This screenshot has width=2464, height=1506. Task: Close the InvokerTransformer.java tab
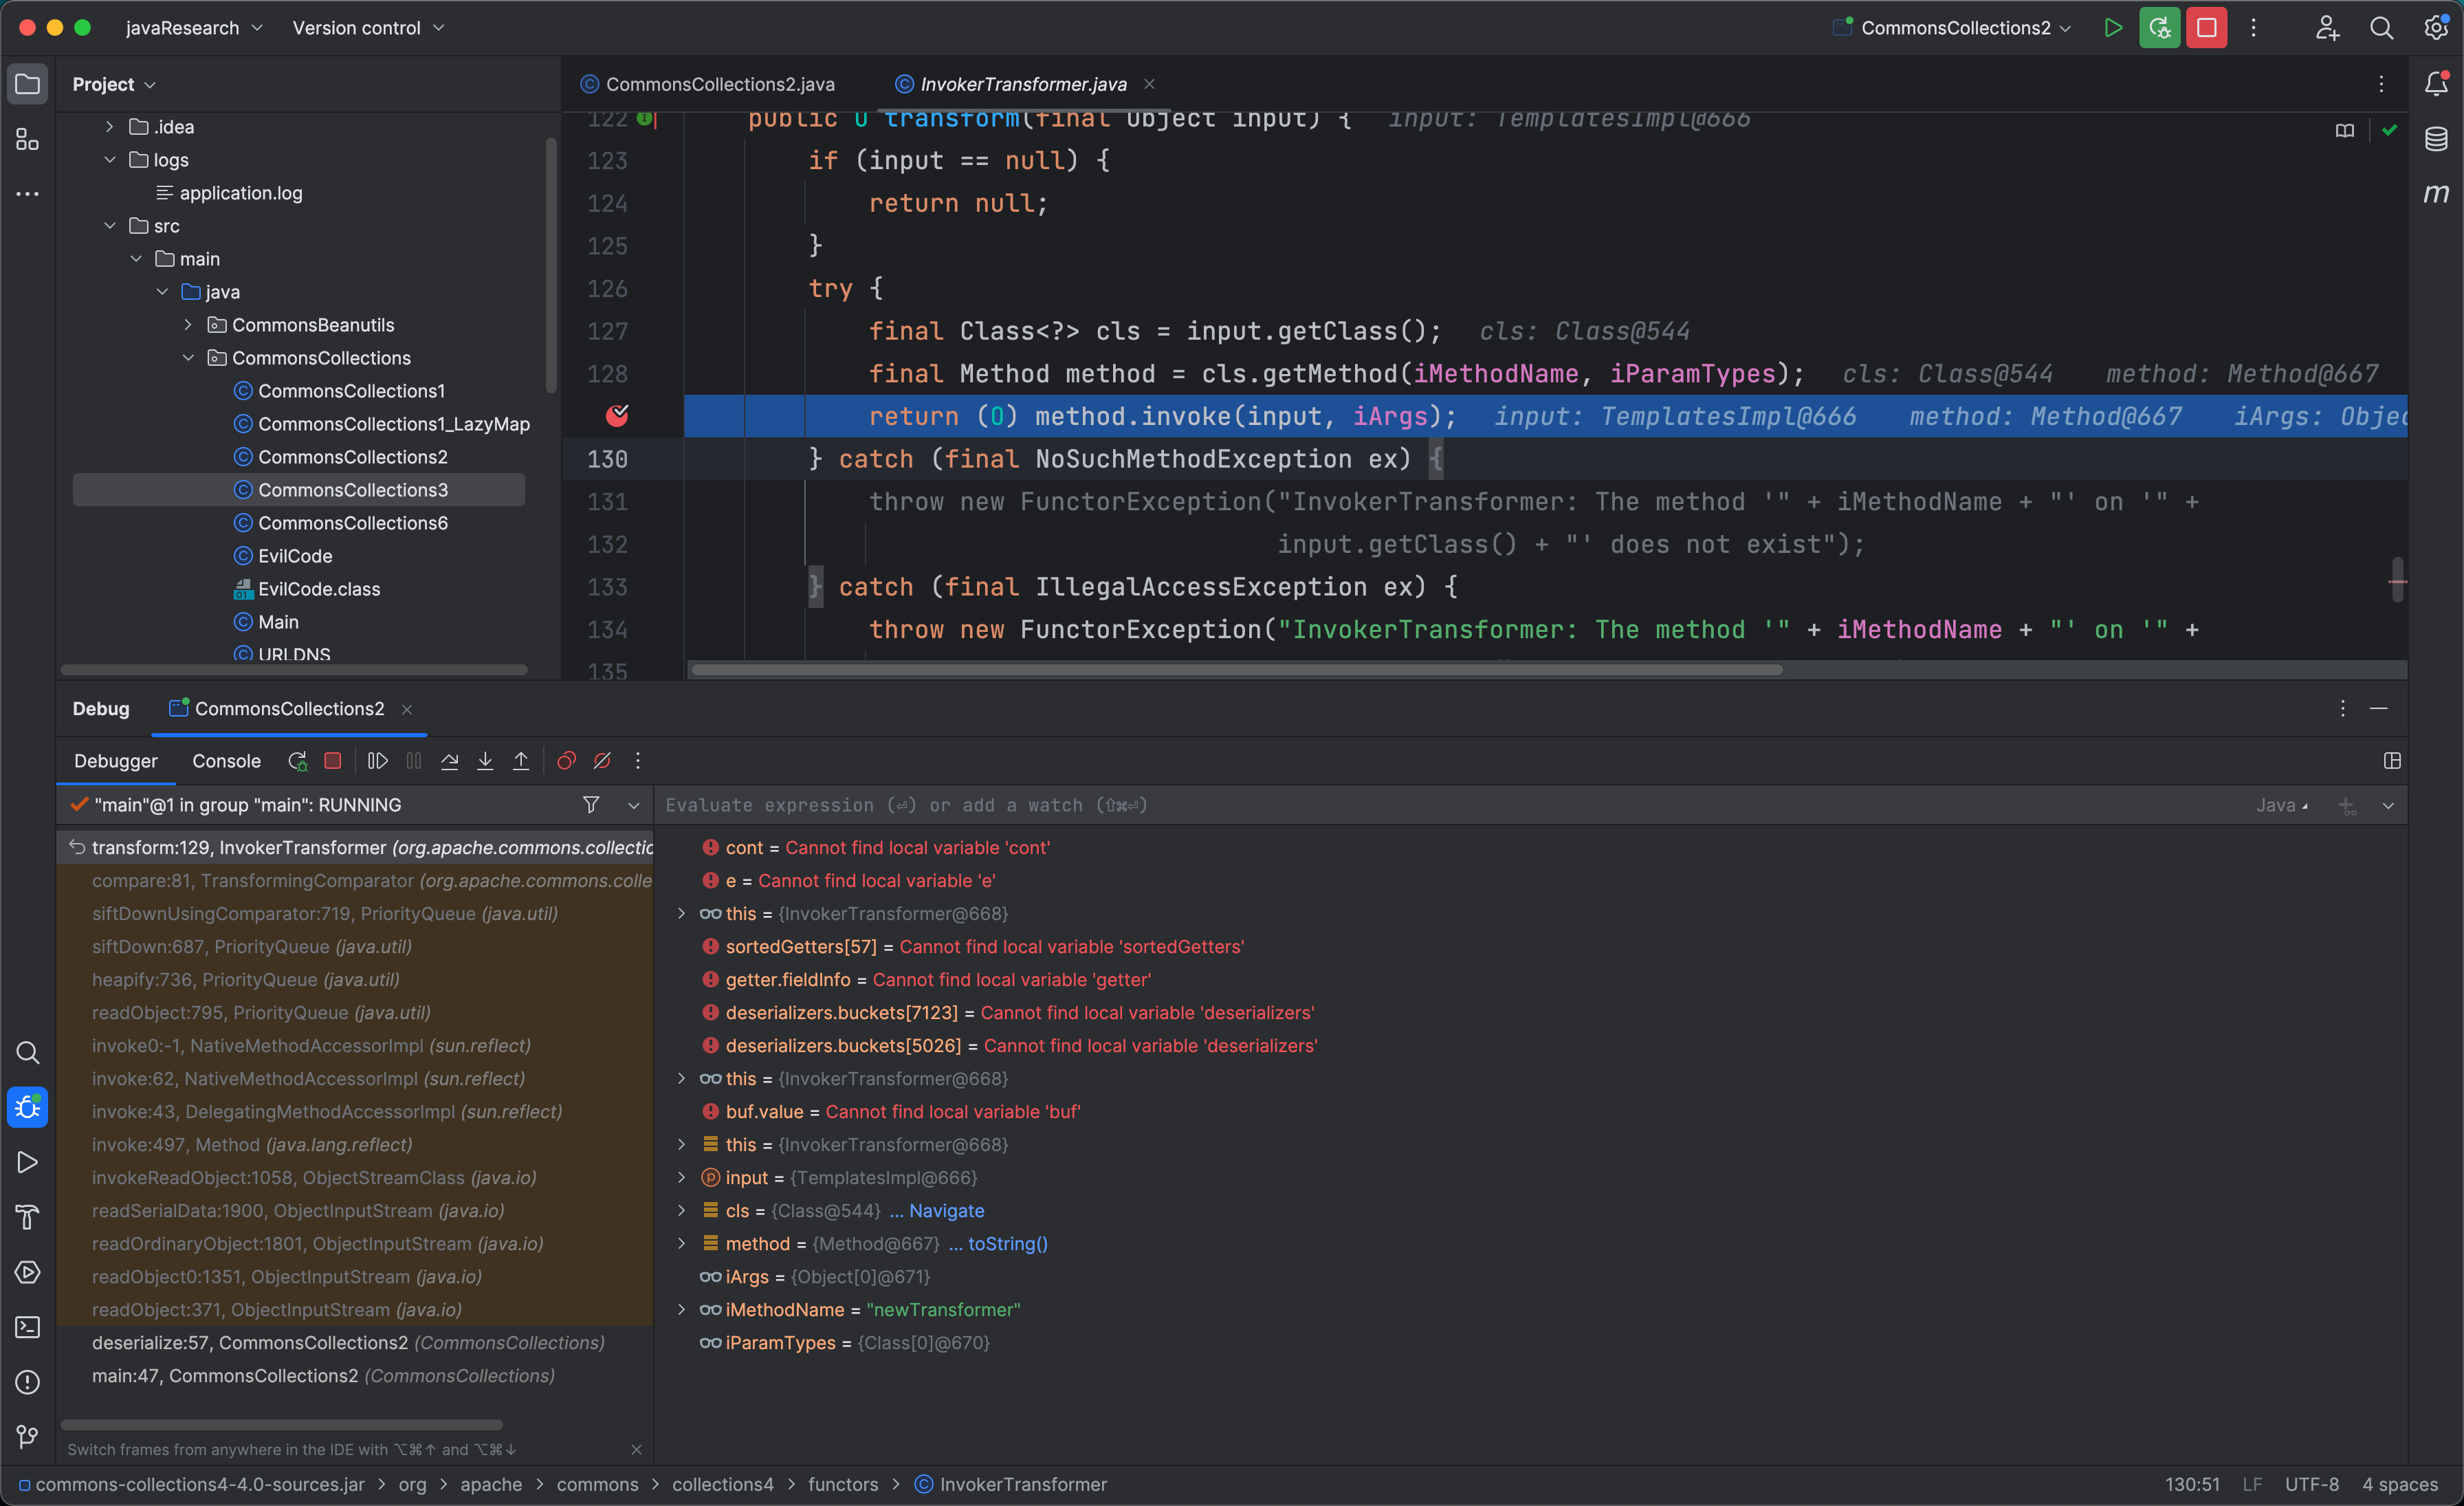tap(1149, 84)
